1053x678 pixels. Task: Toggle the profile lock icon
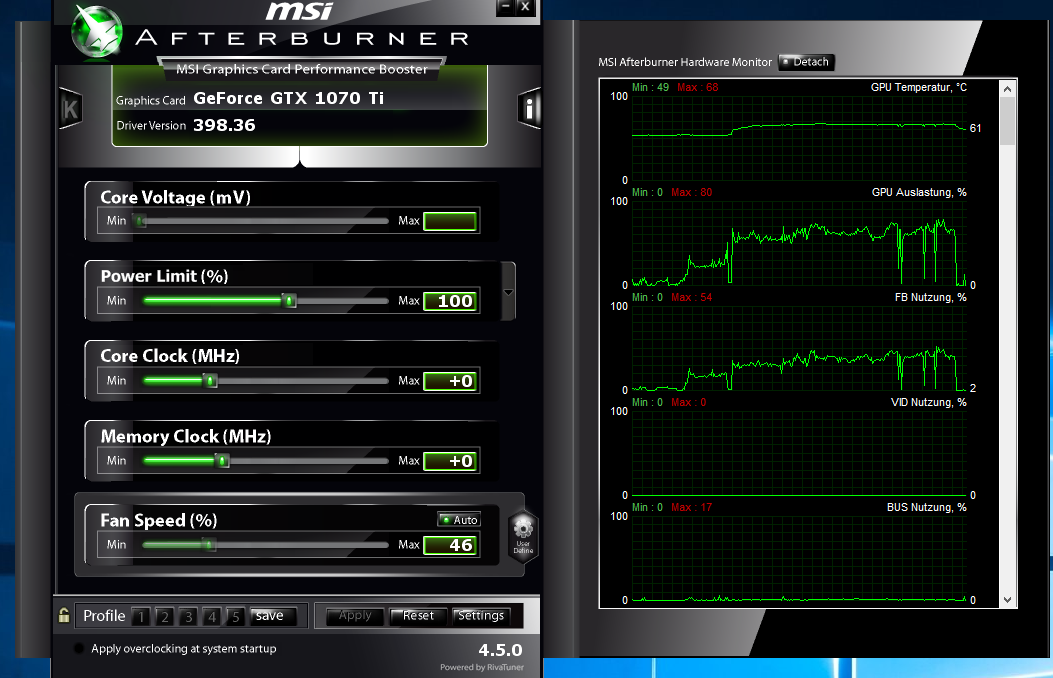click(x=64, y=615)
